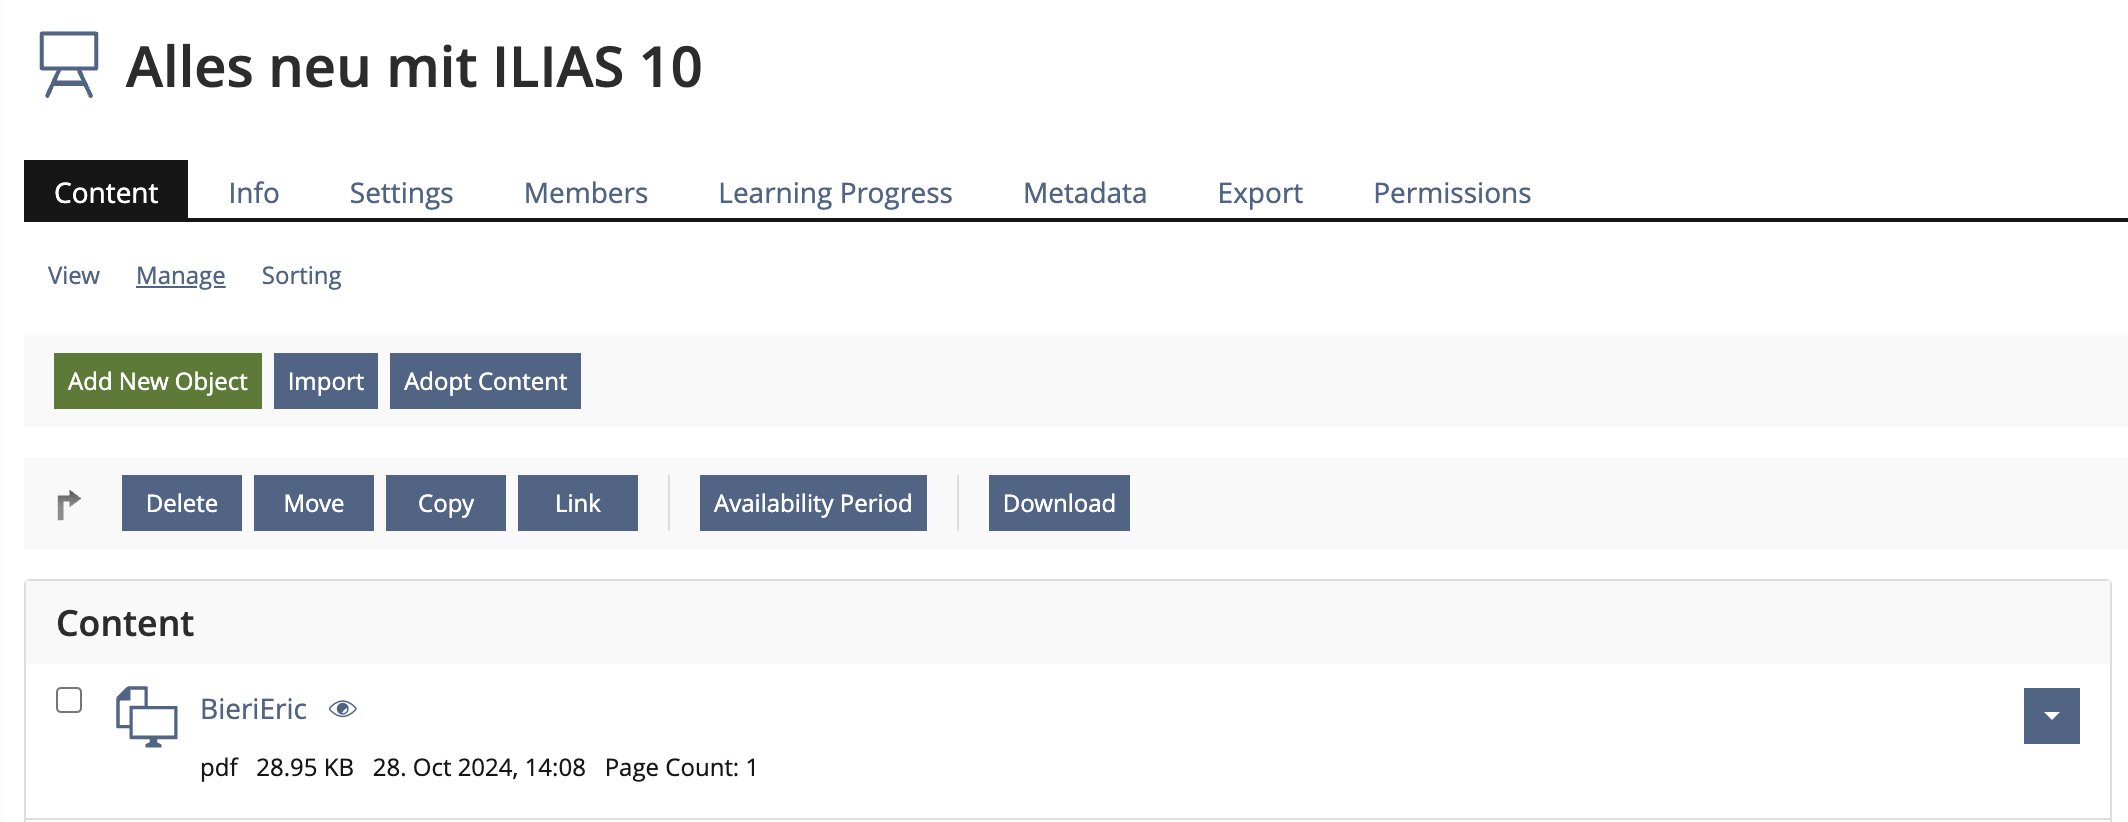Switch to the Metadata tab
Viewport: 2128px width, 822px height.
tap(1084, 192)
